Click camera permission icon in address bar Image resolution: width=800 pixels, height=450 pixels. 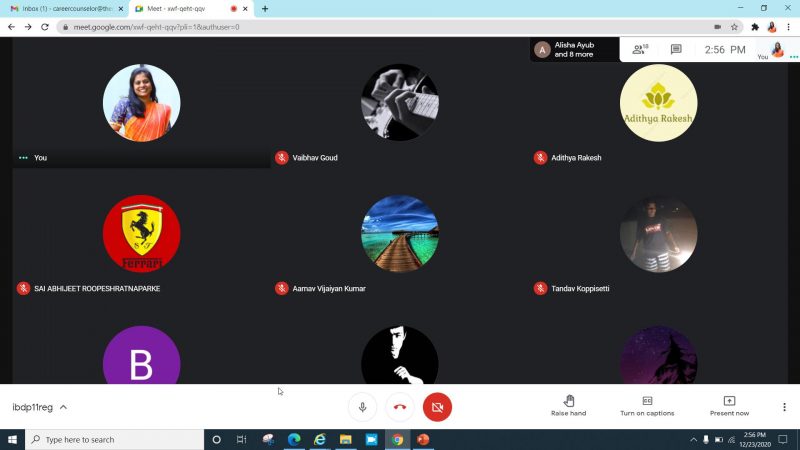pyautogui.click(x=717, y=27)
